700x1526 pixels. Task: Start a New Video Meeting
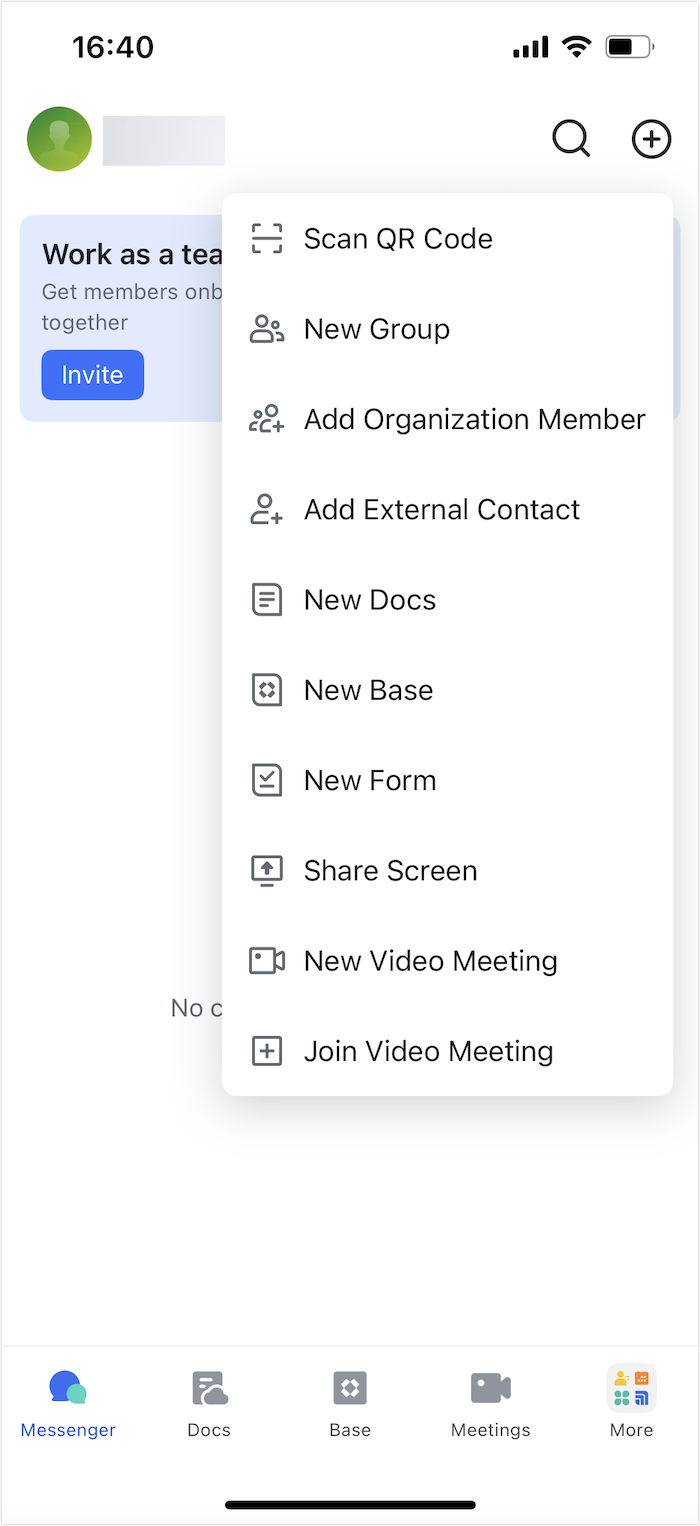[266, 960]
